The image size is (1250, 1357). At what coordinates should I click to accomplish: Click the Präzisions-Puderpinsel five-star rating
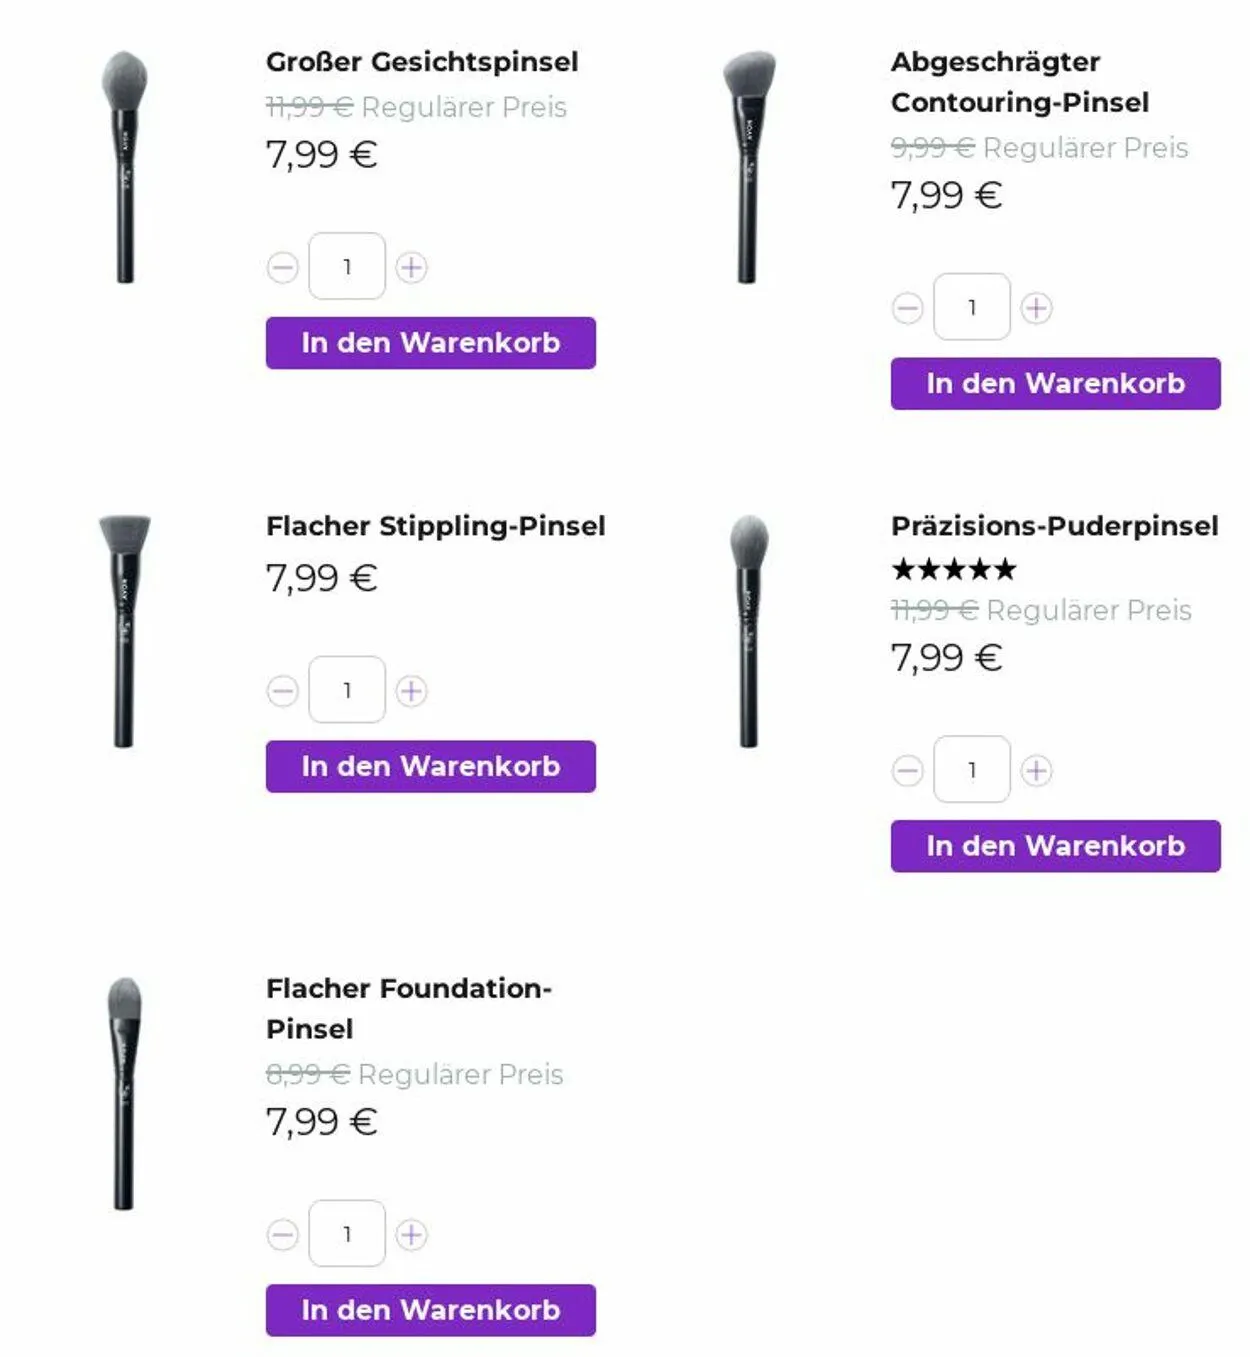tap(953, 570)
